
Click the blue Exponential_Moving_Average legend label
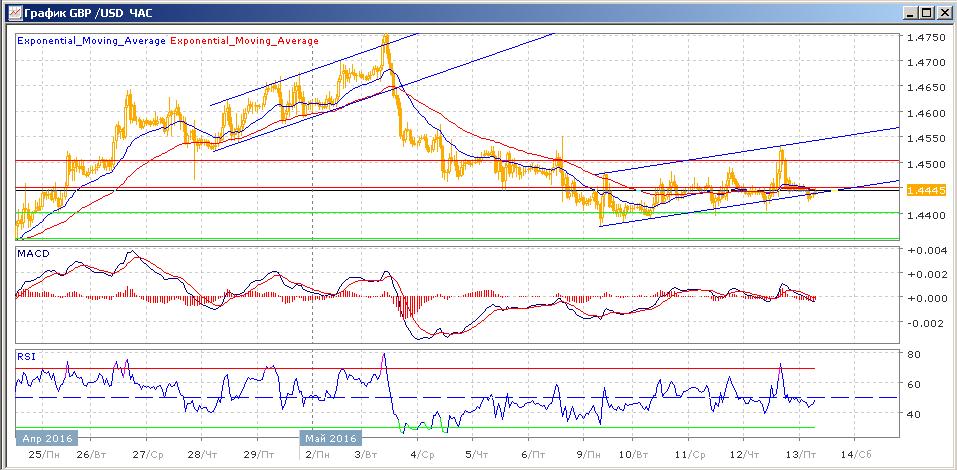(x=91, y=41)
